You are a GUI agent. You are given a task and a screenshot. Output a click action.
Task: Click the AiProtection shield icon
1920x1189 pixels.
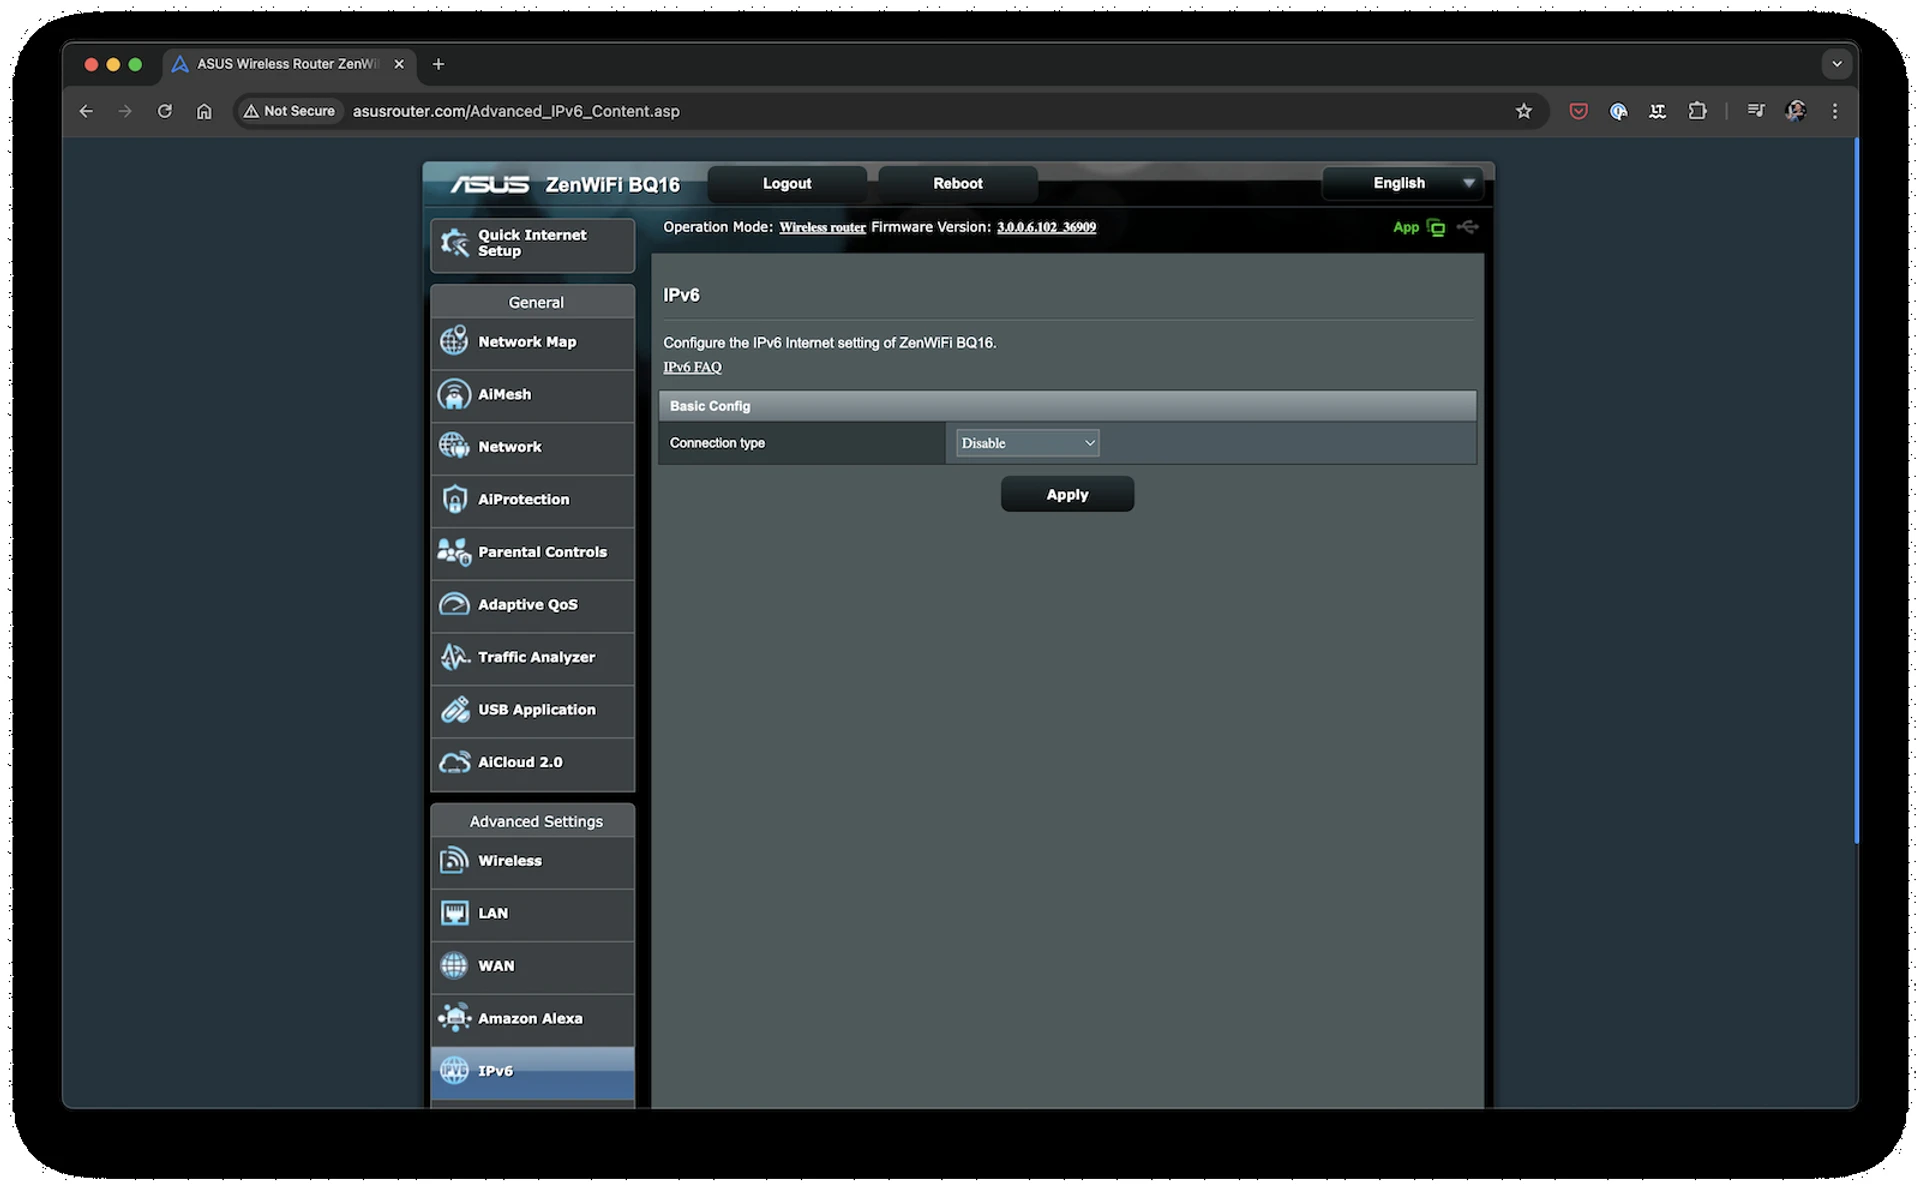tap(454, 499)
